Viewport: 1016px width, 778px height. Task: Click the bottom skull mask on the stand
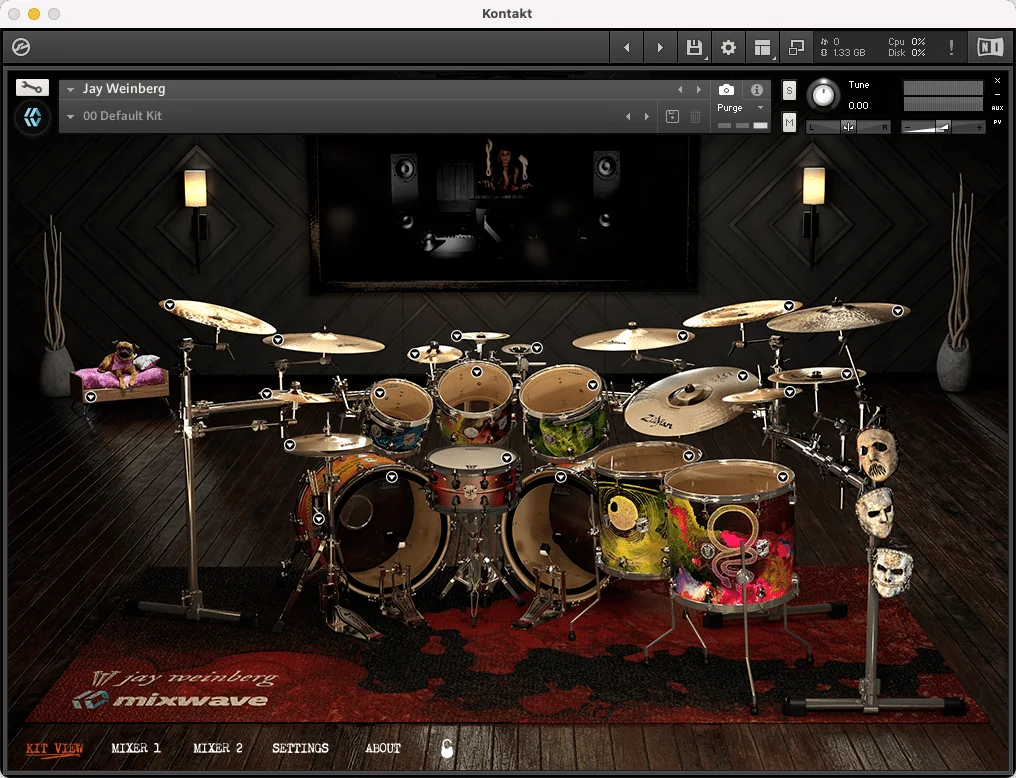(892, 571)
